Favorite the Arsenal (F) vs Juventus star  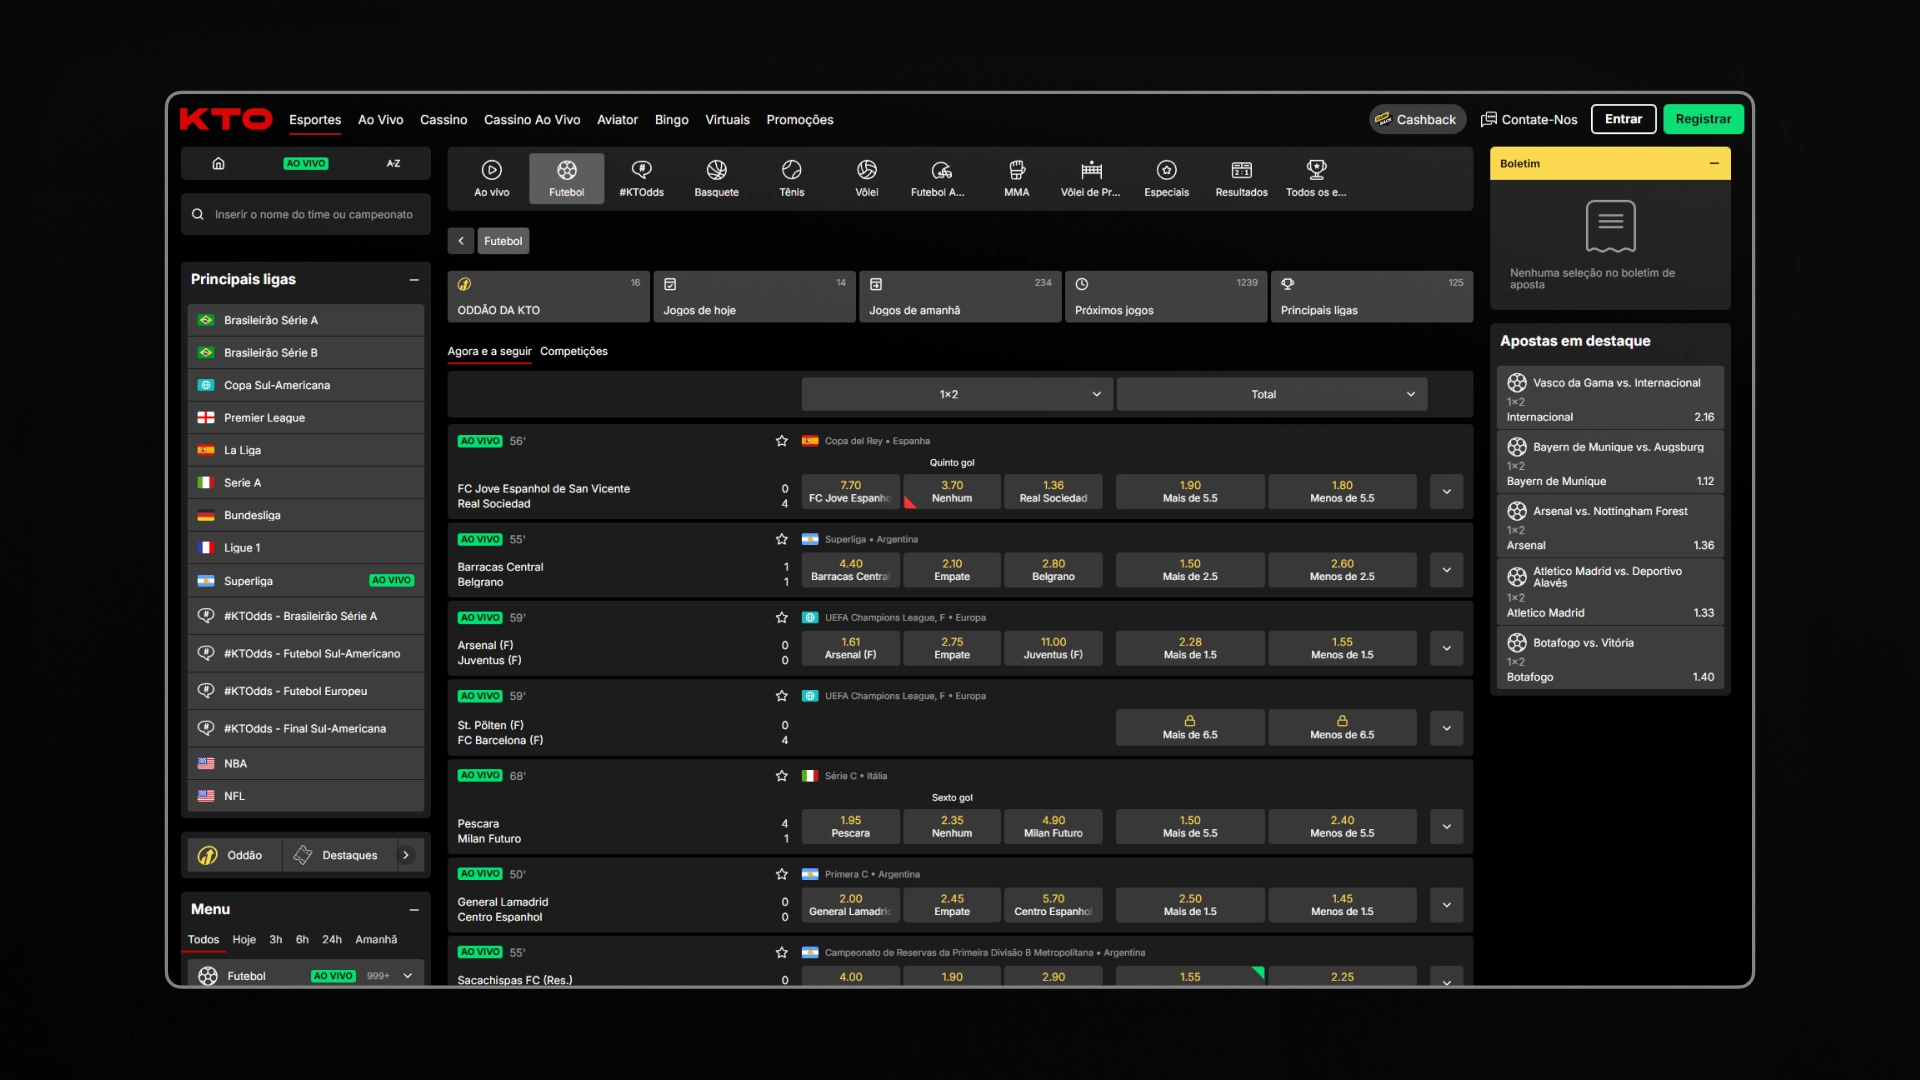tap(782, 618)
